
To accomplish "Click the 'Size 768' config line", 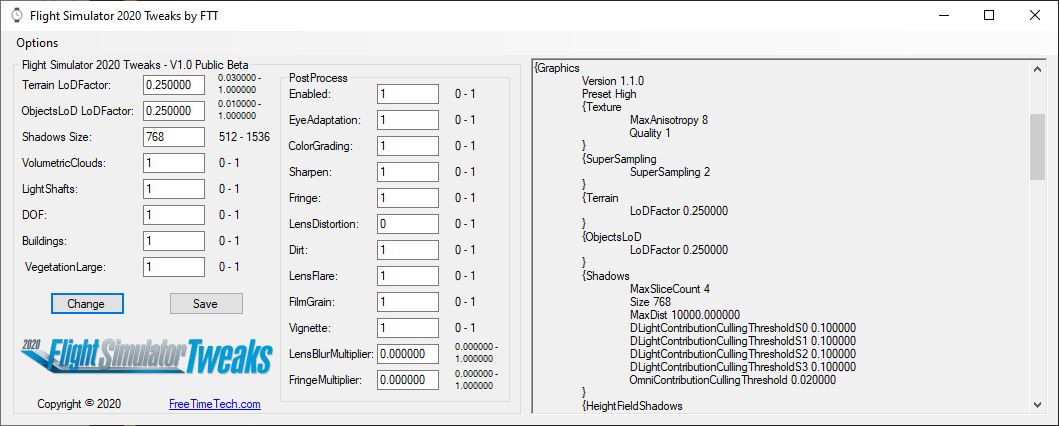I will pos(650,302).
